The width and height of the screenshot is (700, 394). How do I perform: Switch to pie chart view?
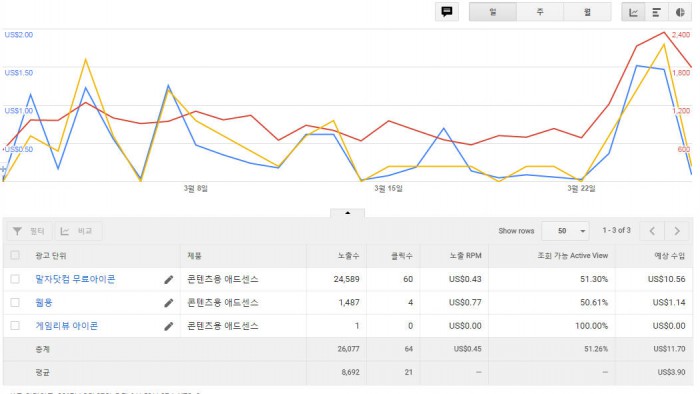coord(680,12)
